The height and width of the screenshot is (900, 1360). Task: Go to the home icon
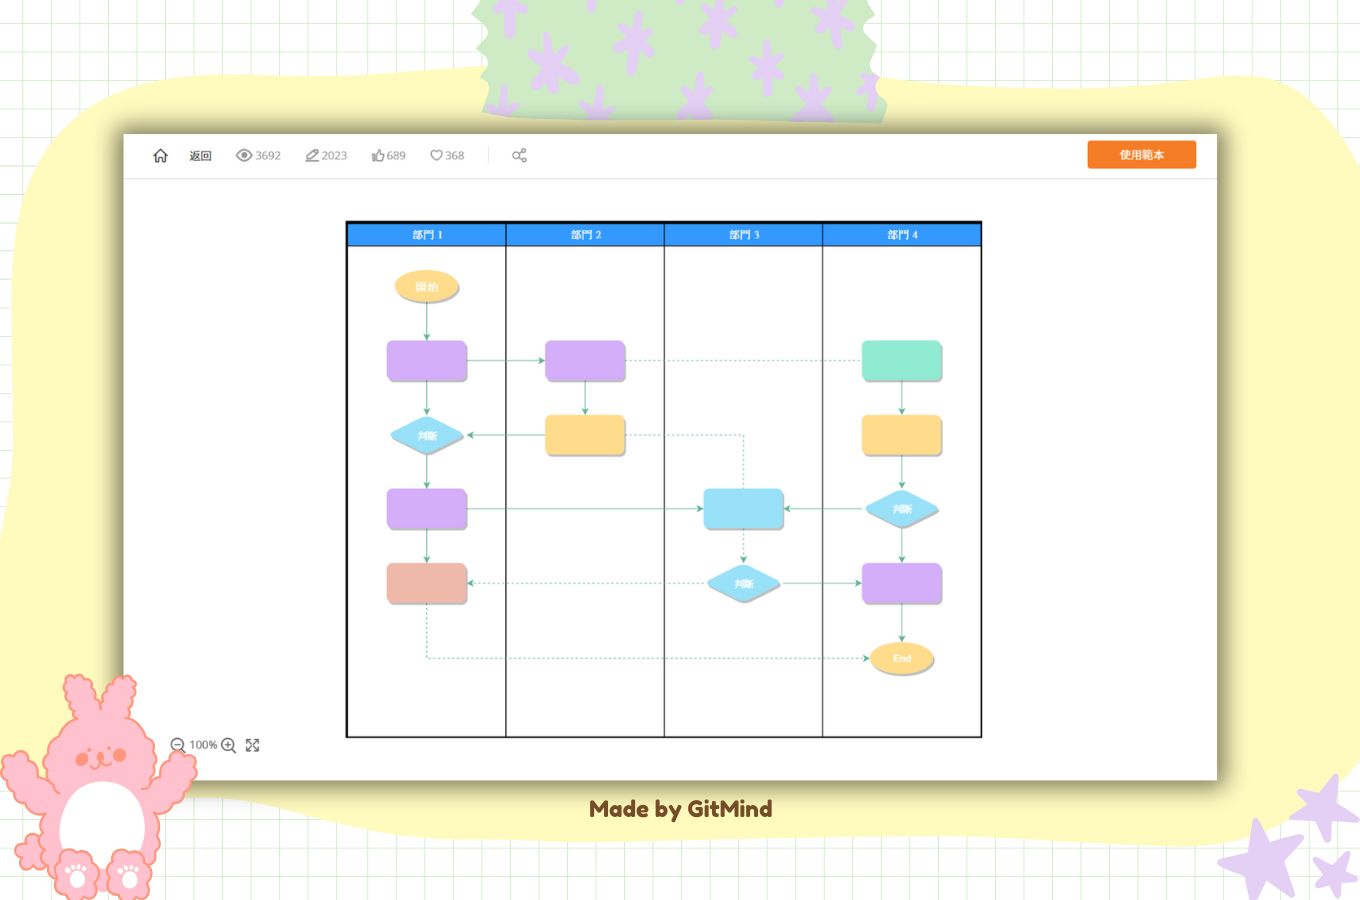point(160,156)
